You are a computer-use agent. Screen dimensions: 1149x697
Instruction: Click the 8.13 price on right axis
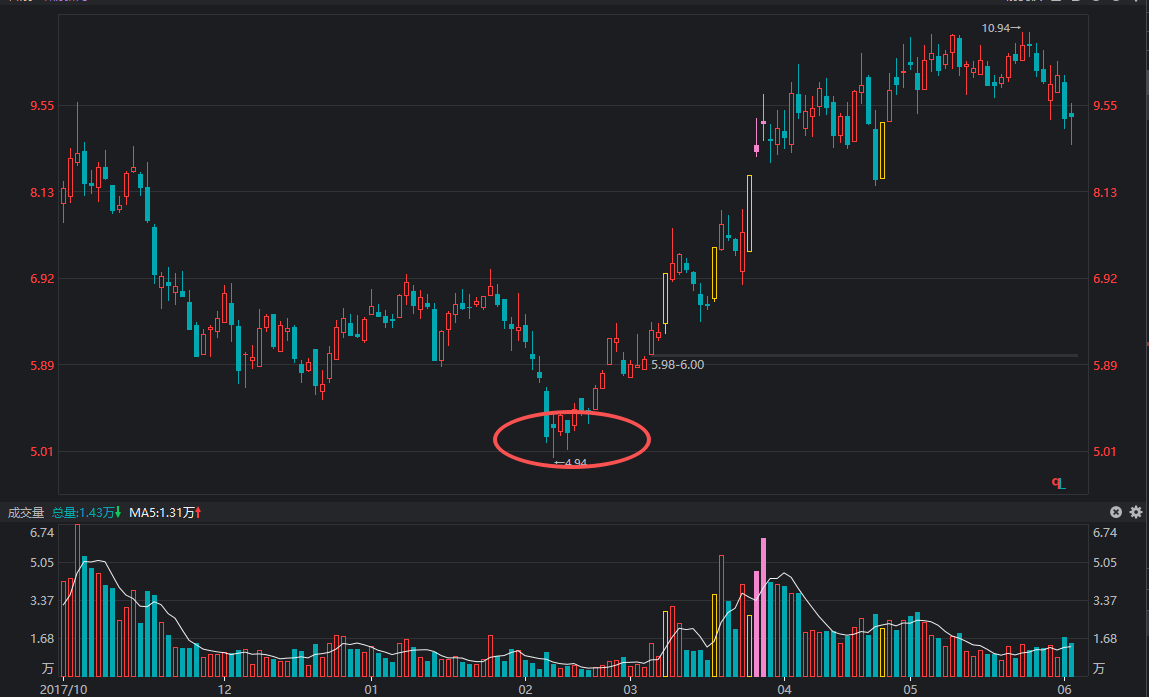(x=1107, y=193)
